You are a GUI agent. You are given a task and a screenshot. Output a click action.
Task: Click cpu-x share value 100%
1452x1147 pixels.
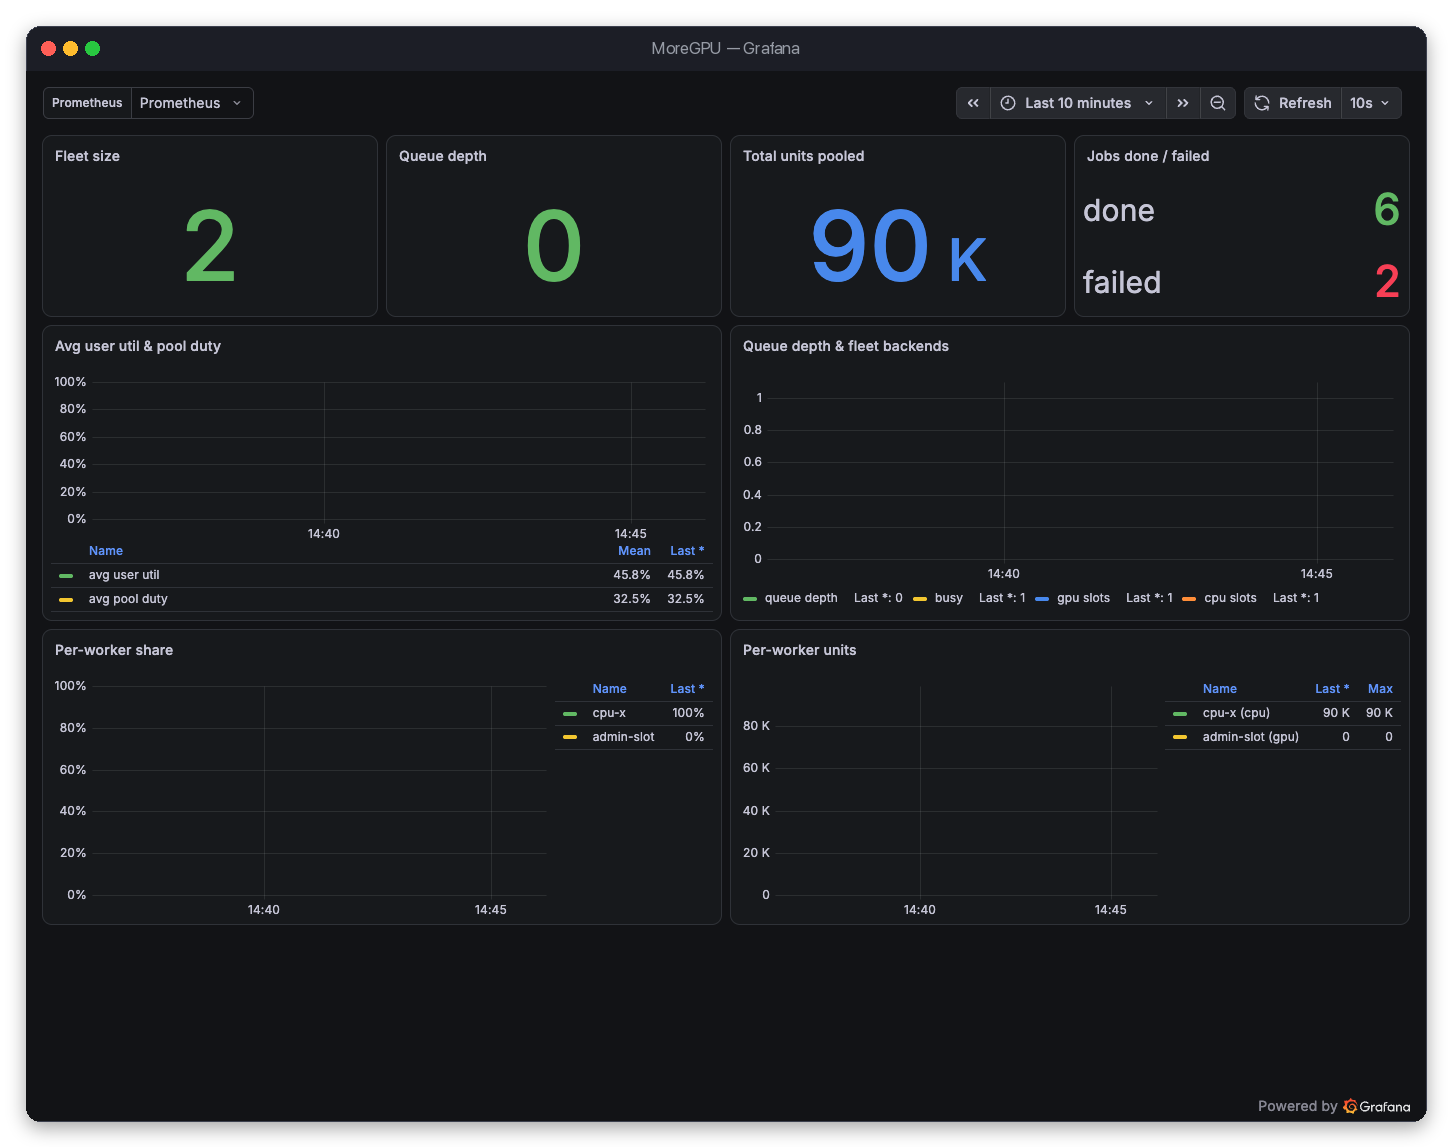(688, 713)
